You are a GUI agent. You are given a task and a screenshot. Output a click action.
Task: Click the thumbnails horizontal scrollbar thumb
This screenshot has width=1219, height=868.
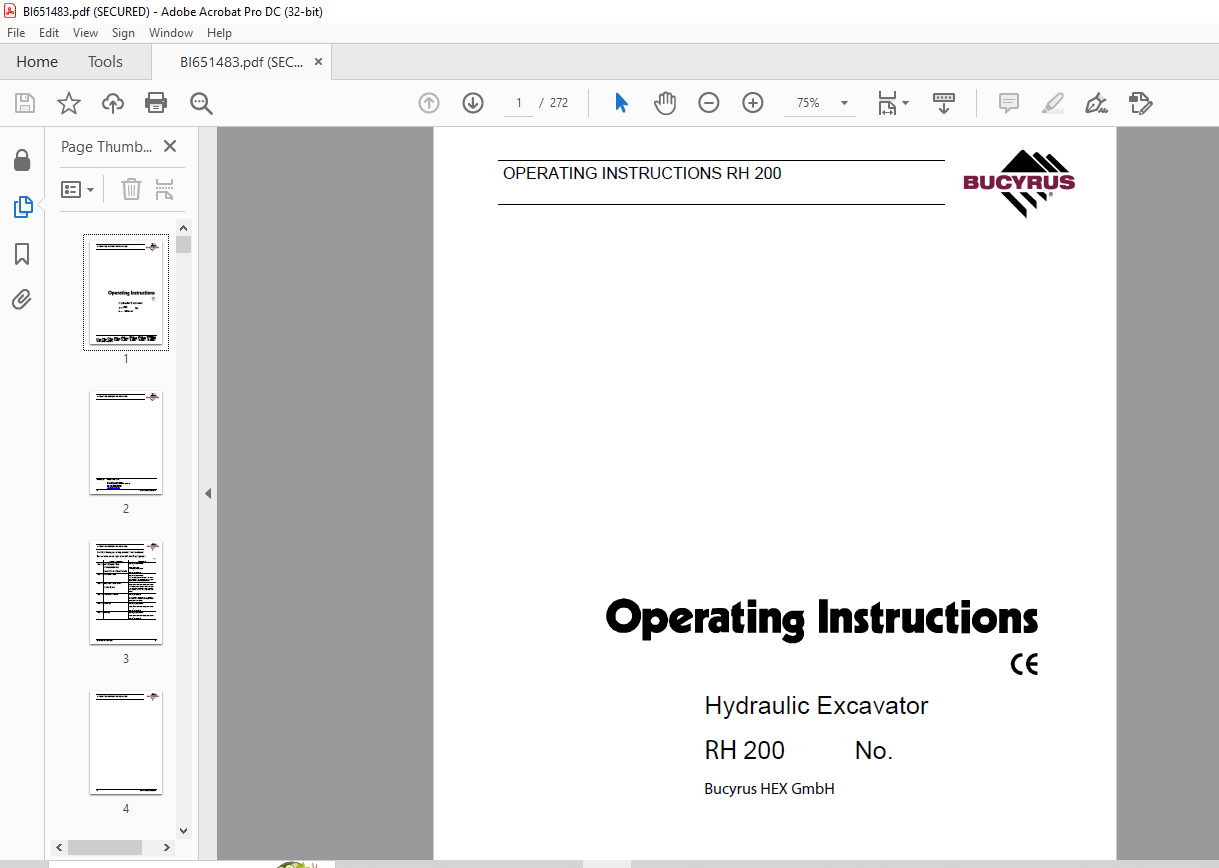click(106, 847)
